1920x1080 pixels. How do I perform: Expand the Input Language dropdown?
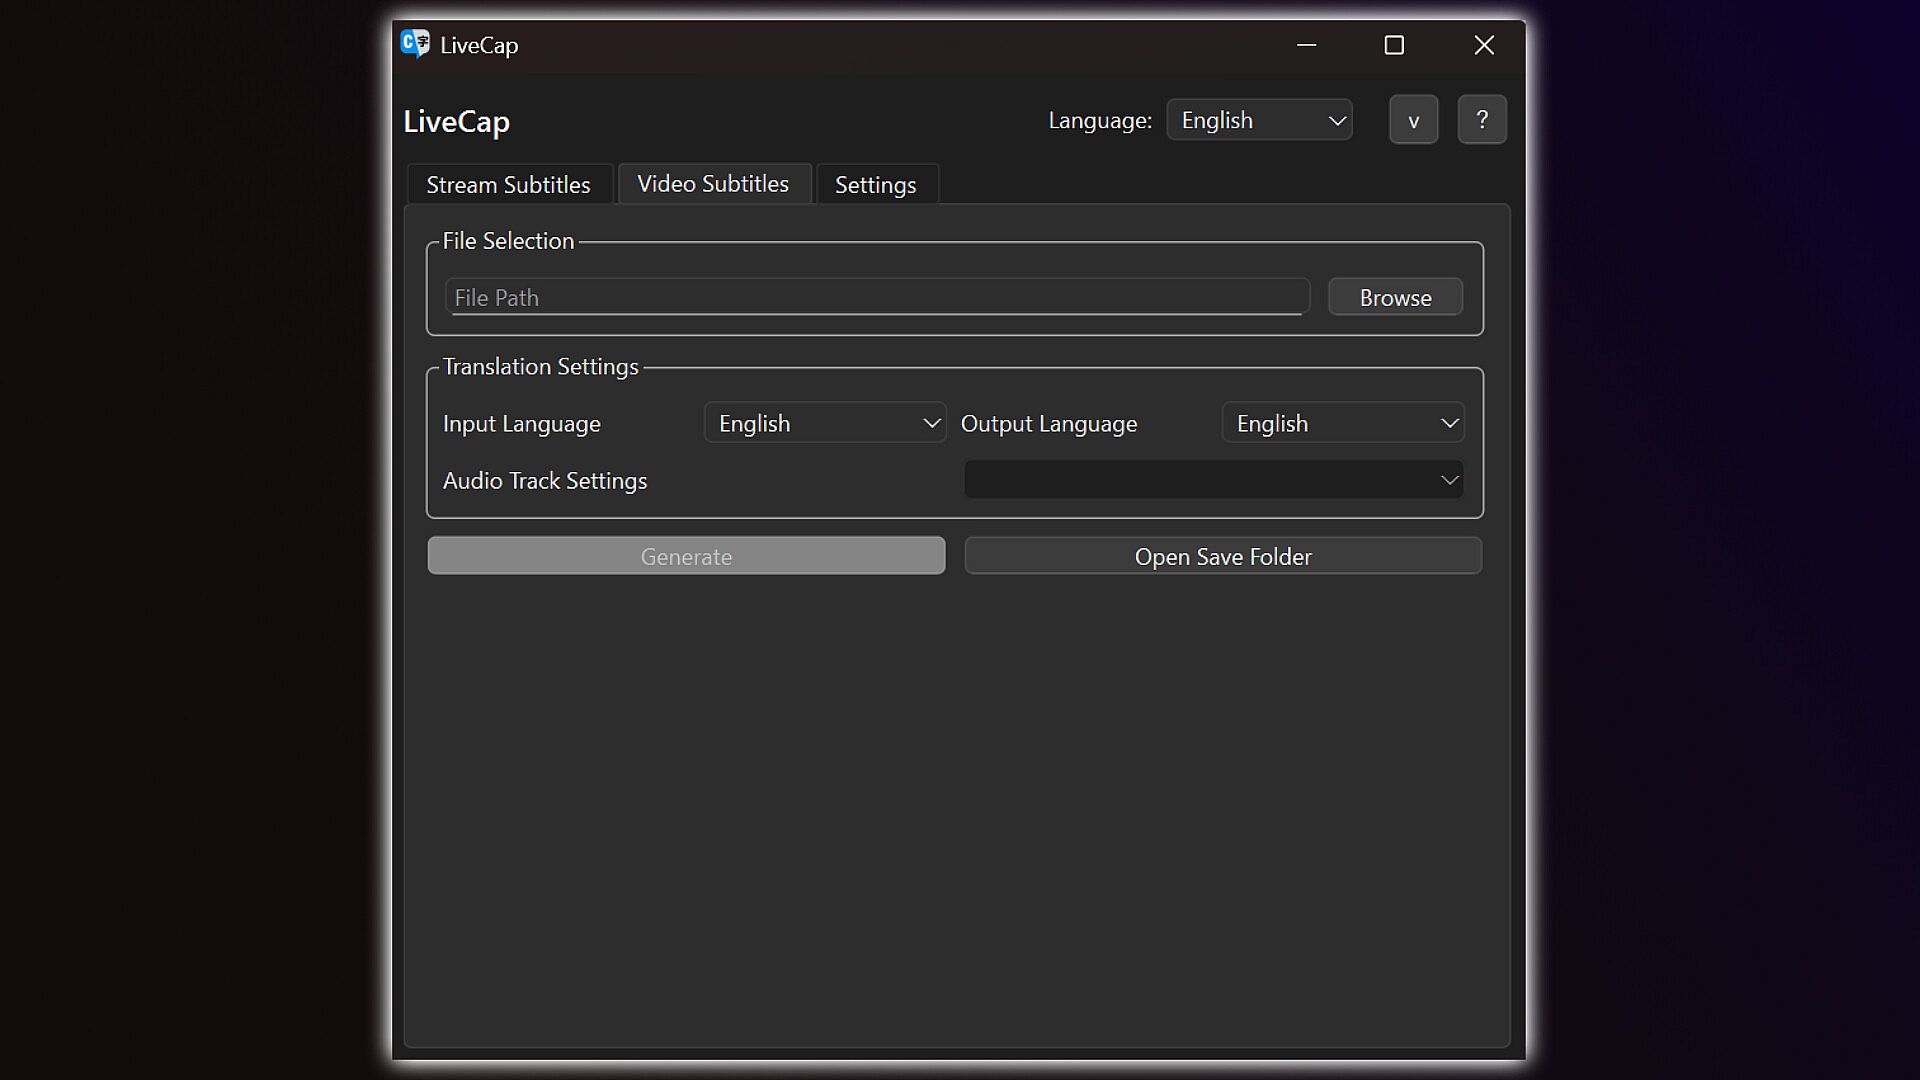point(824,423)
